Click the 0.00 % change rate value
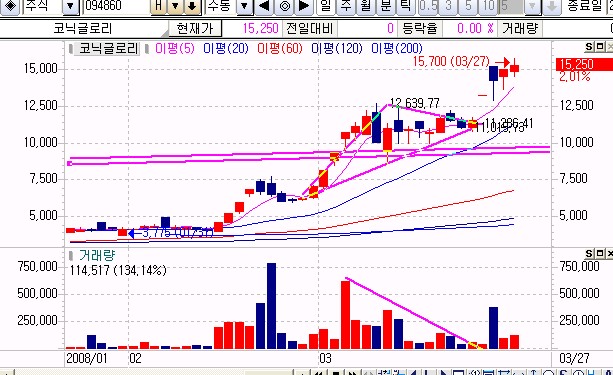Screen dimensions: 613x375 pos(475,29)
